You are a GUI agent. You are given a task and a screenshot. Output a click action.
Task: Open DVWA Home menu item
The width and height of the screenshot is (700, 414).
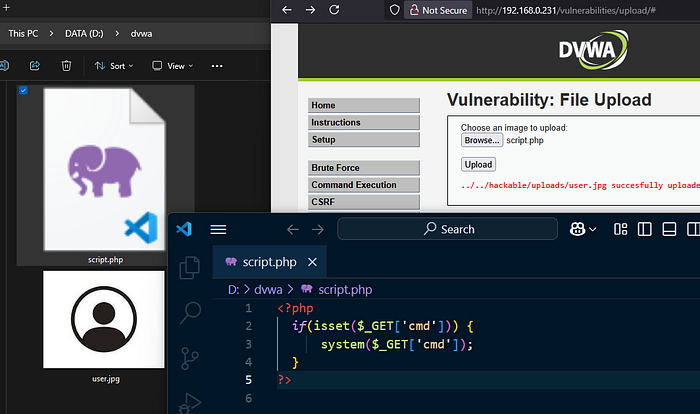pos(364,105)
